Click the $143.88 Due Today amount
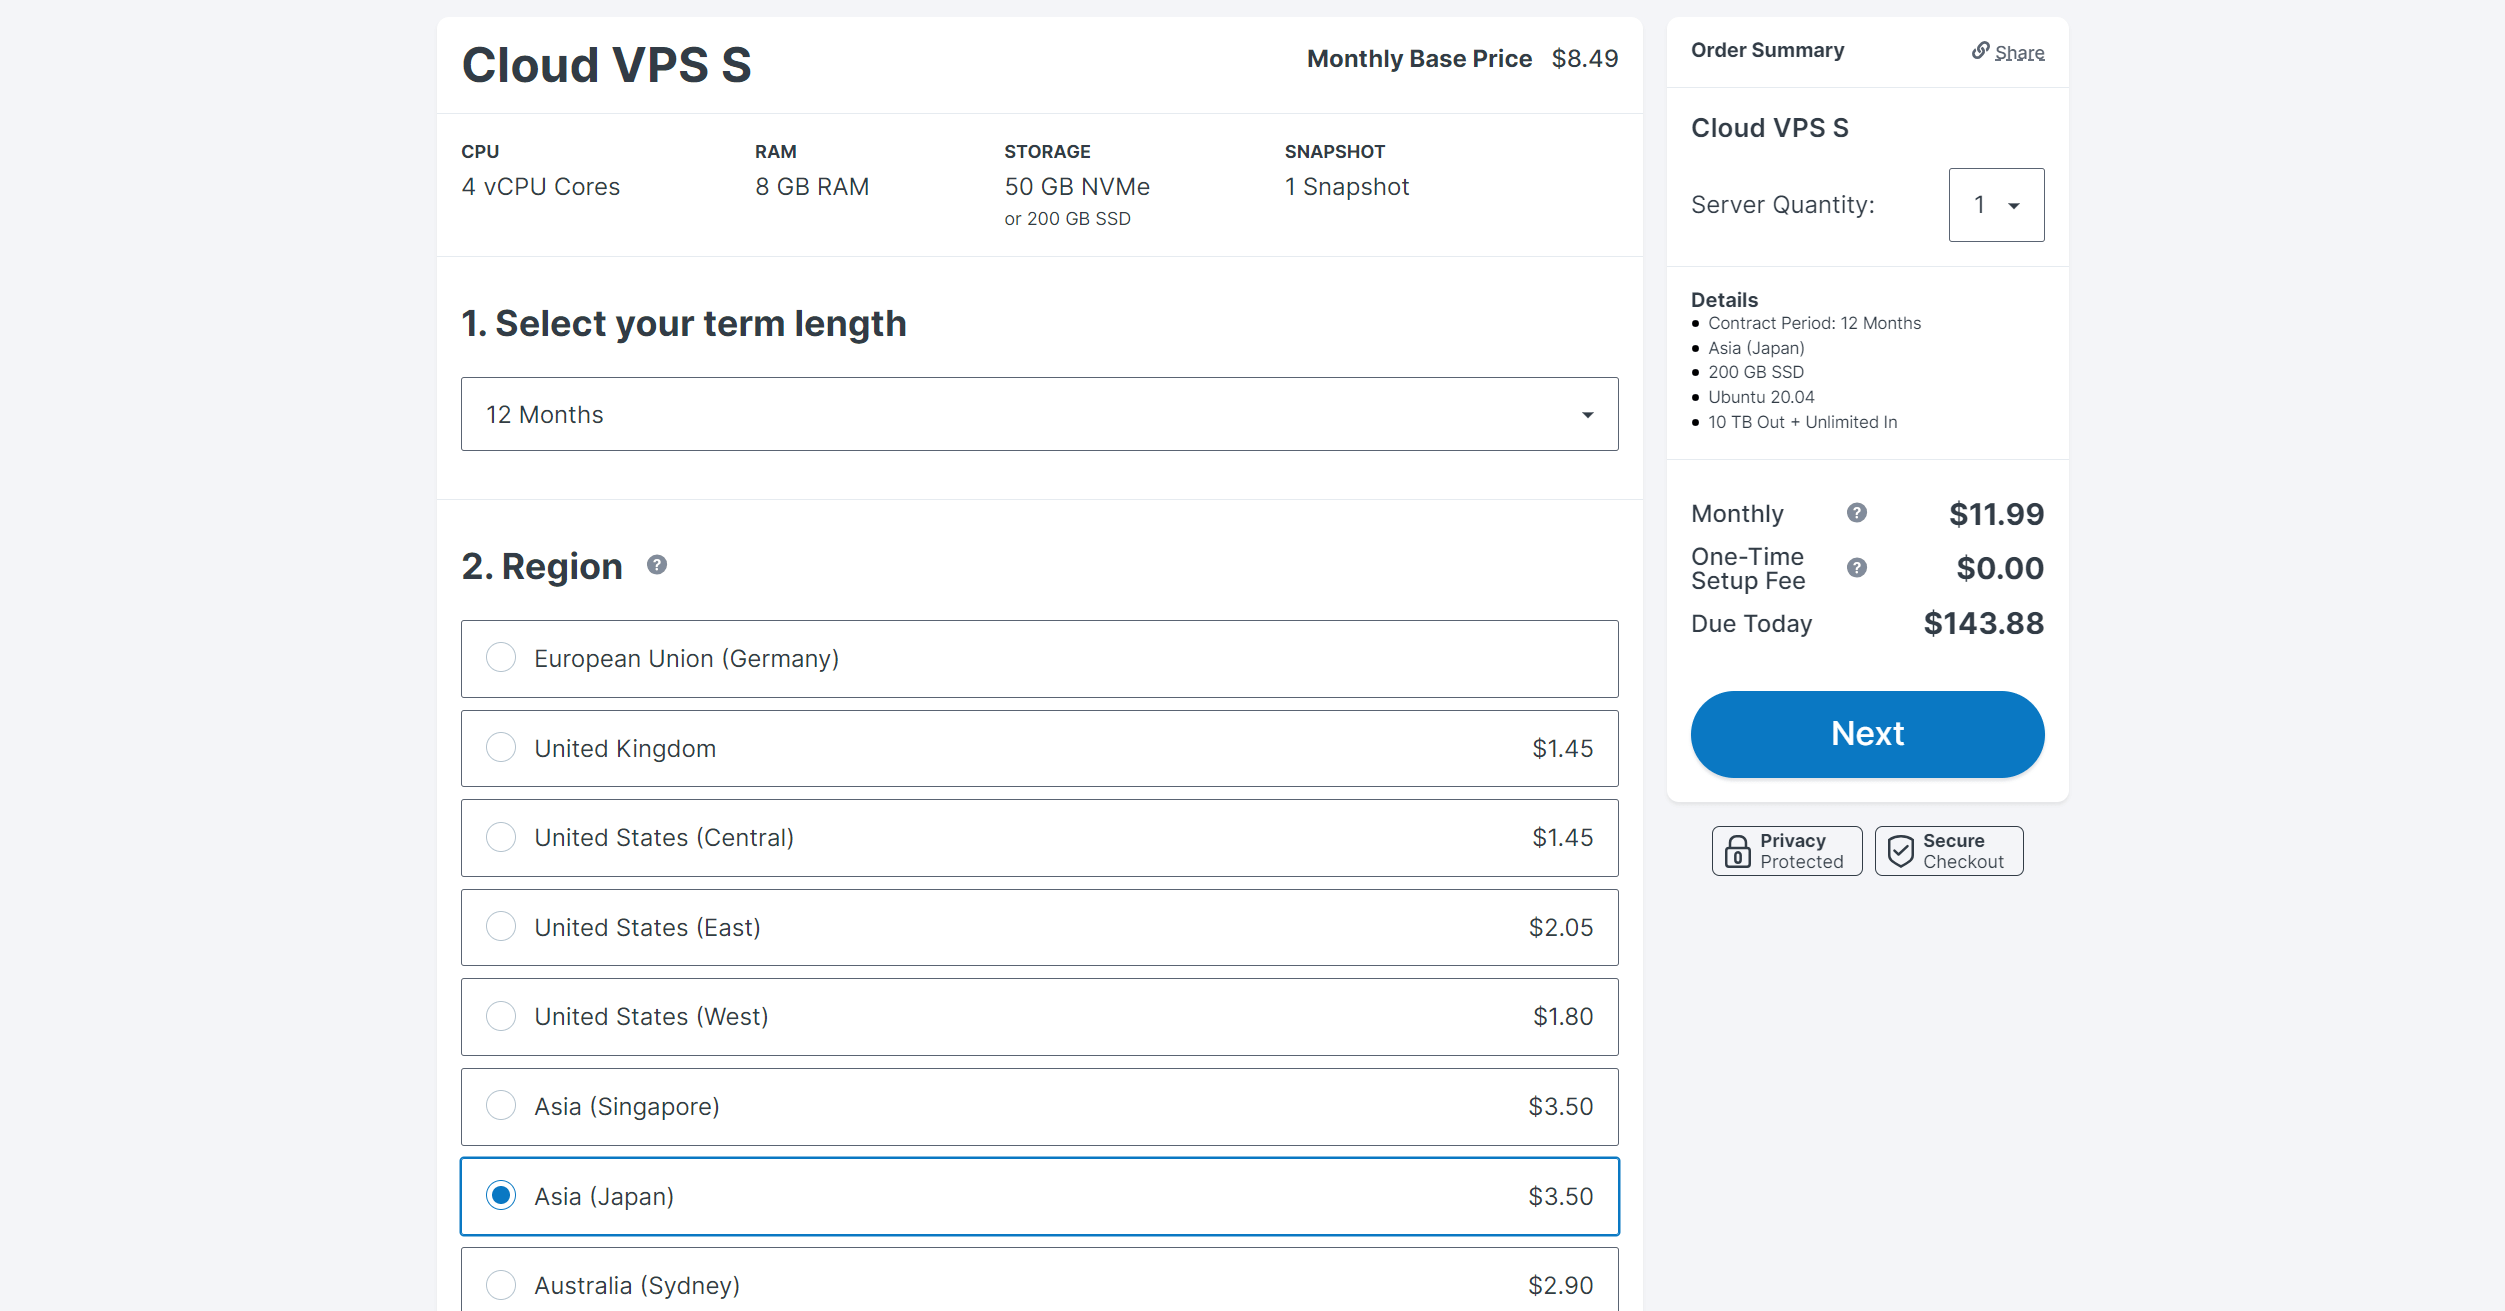2505x1311 pixels. click(x=1984, y=624)
